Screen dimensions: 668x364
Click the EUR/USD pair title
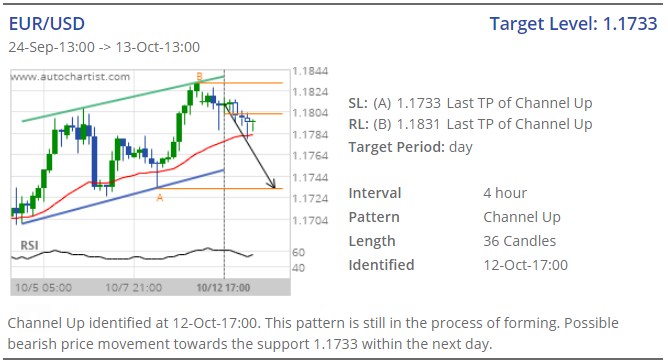tap(46, 24)
